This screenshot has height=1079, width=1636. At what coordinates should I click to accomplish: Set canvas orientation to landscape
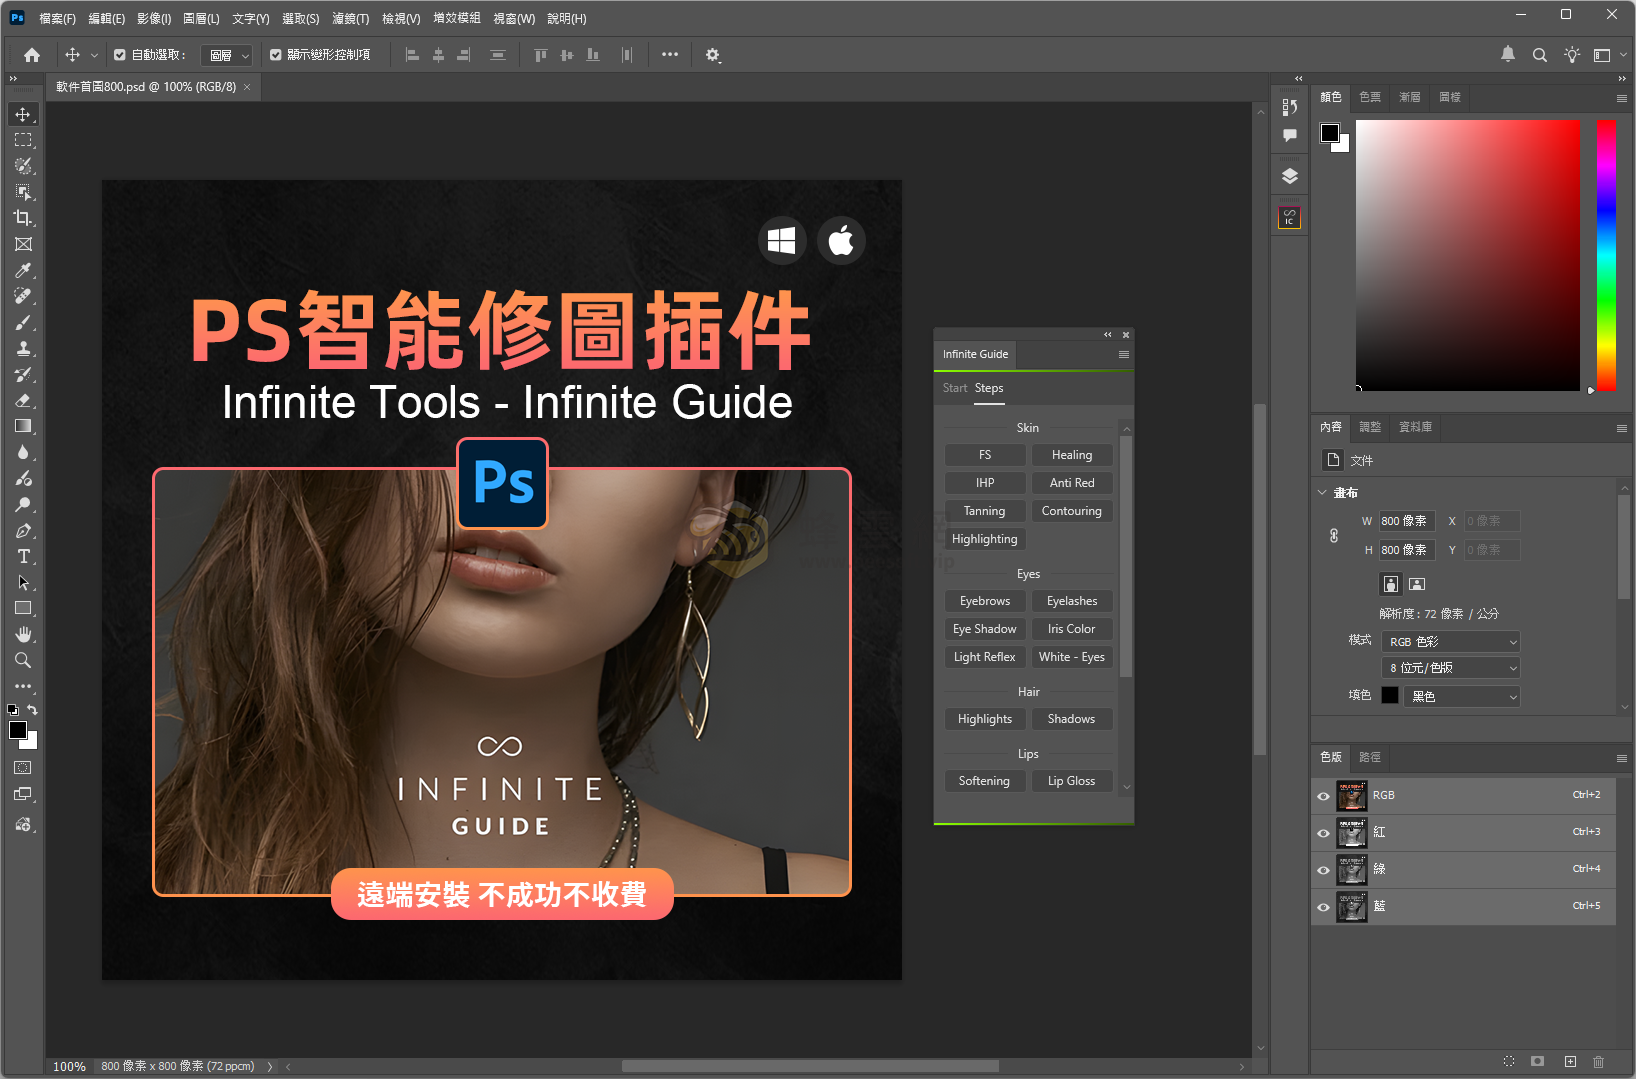pyautogui.click(x=1417, y=584)
